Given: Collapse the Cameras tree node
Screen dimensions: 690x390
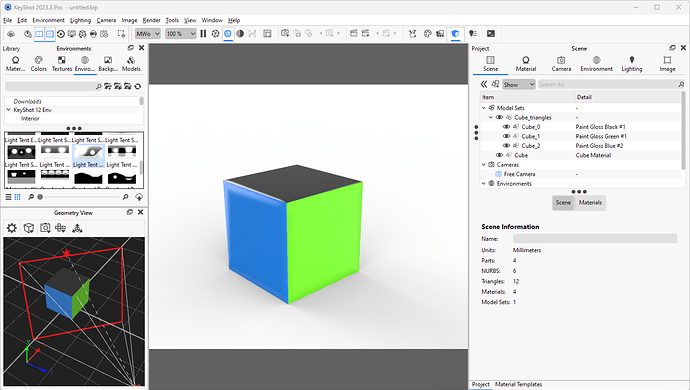Looking at the screenshot, I should click(484, 165).
